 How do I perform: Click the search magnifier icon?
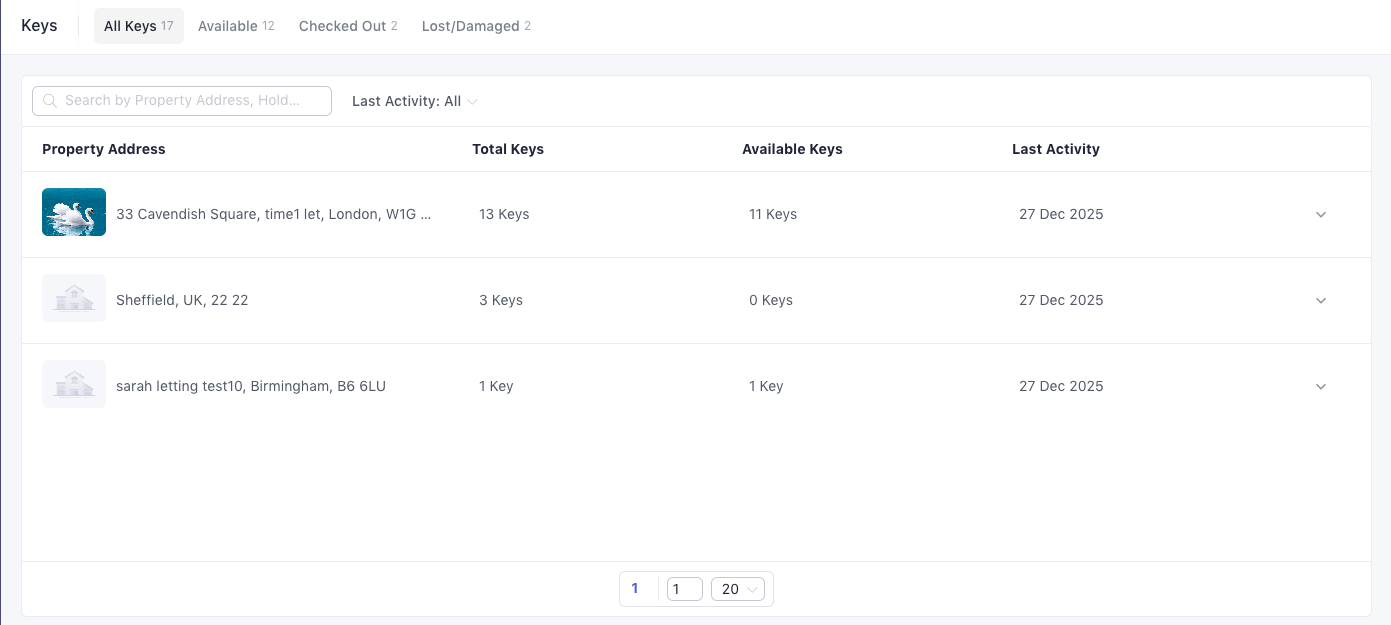click(x=50, y=101)
